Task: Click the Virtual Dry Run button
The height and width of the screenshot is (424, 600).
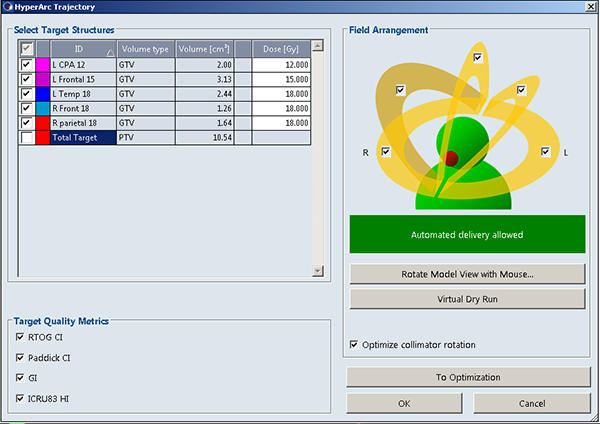Action: coord(467,298)
